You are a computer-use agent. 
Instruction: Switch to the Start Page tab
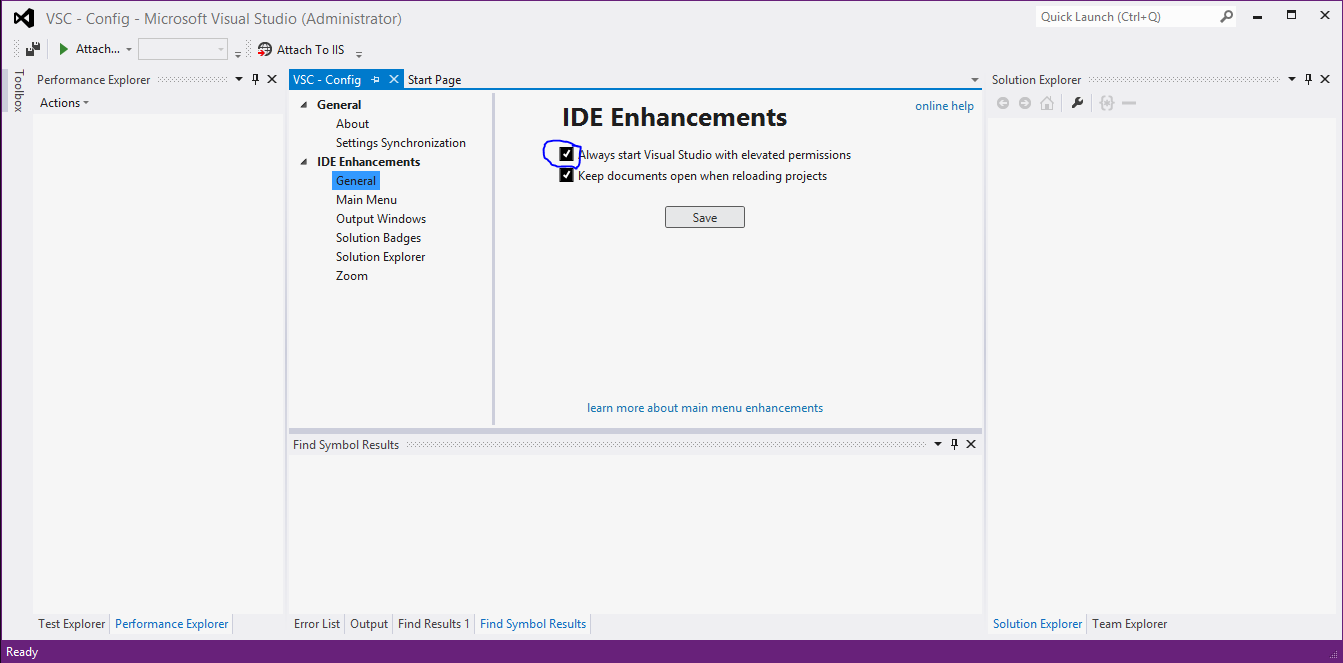434,80
